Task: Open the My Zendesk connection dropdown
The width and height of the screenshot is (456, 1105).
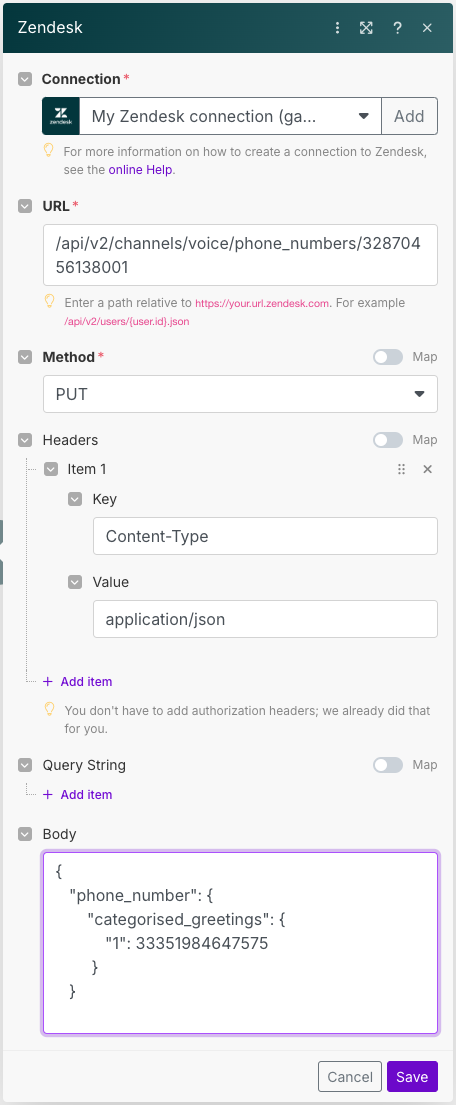Action: coord(230,116)
